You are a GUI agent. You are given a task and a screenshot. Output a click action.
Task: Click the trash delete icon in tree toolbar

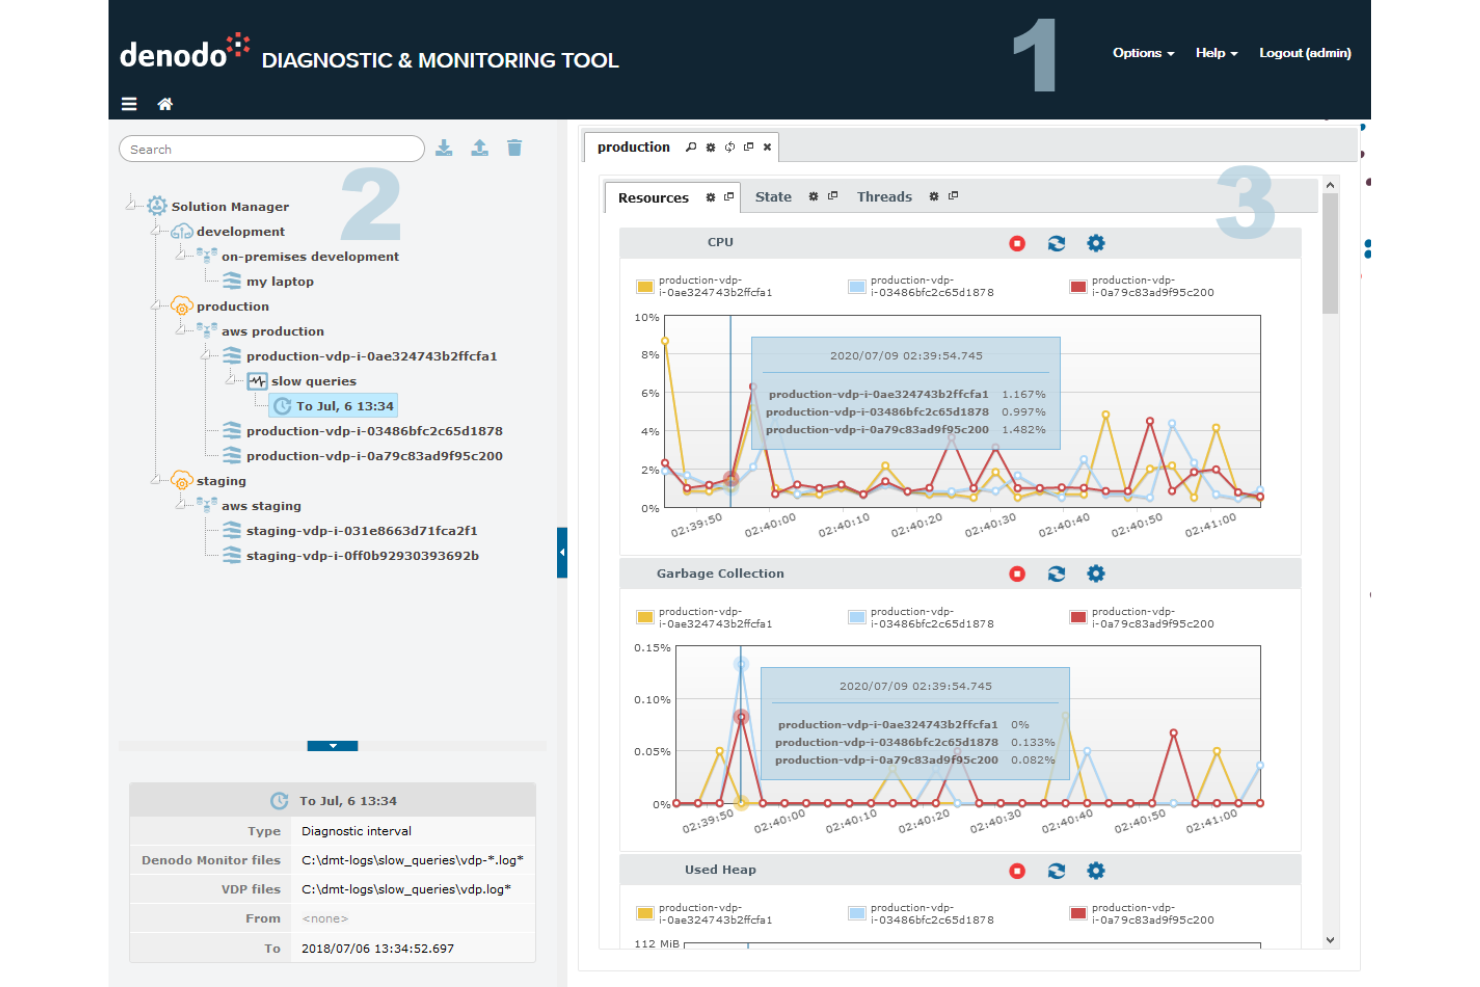515,148
